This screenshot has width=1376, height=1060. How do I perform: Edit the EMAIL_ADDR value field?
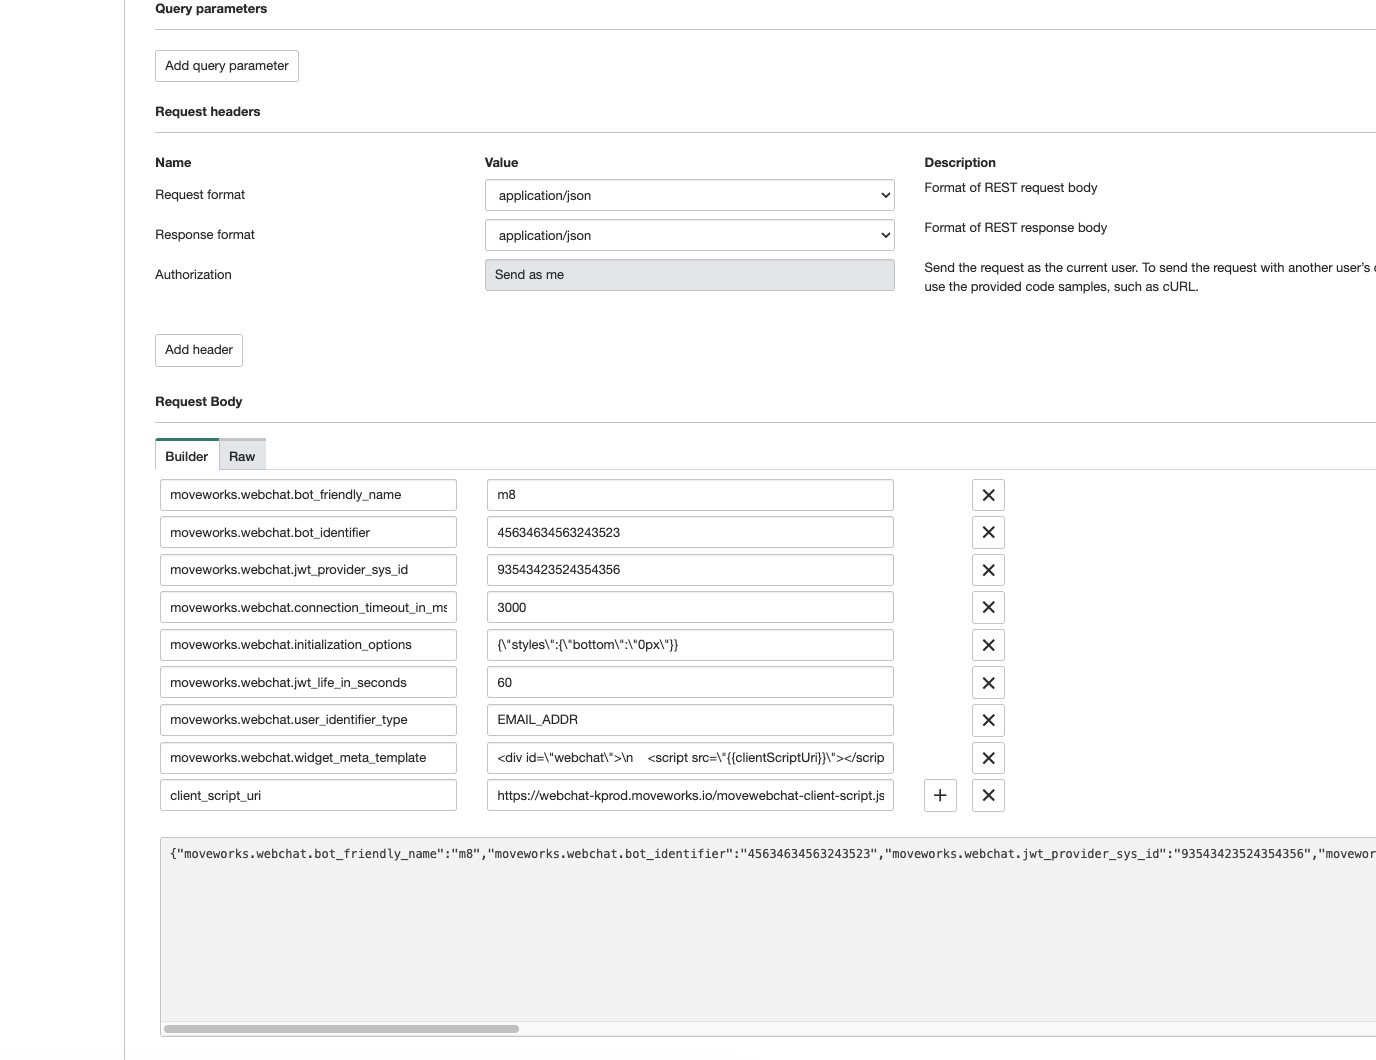(x=690, y=720)
